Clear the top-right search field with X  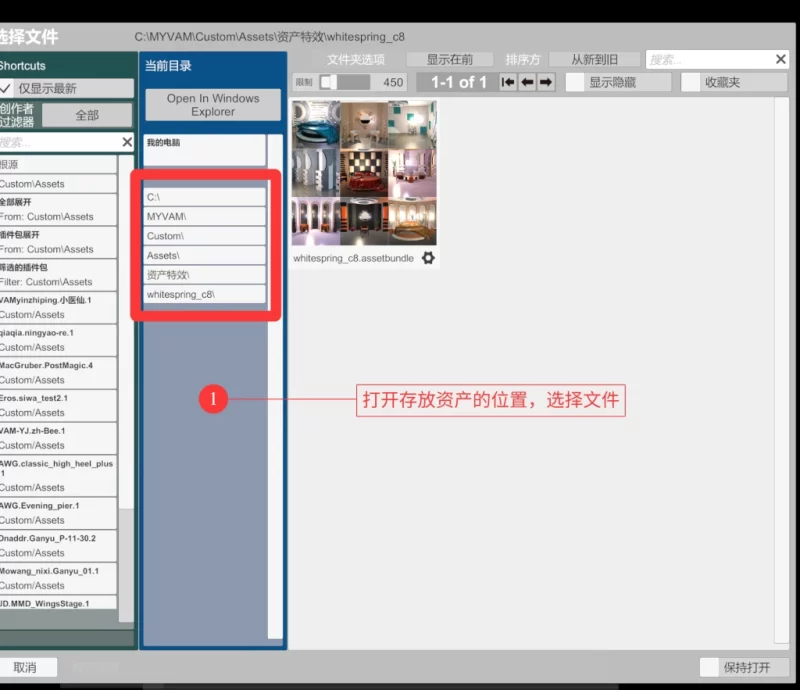(x=781, y=60)
